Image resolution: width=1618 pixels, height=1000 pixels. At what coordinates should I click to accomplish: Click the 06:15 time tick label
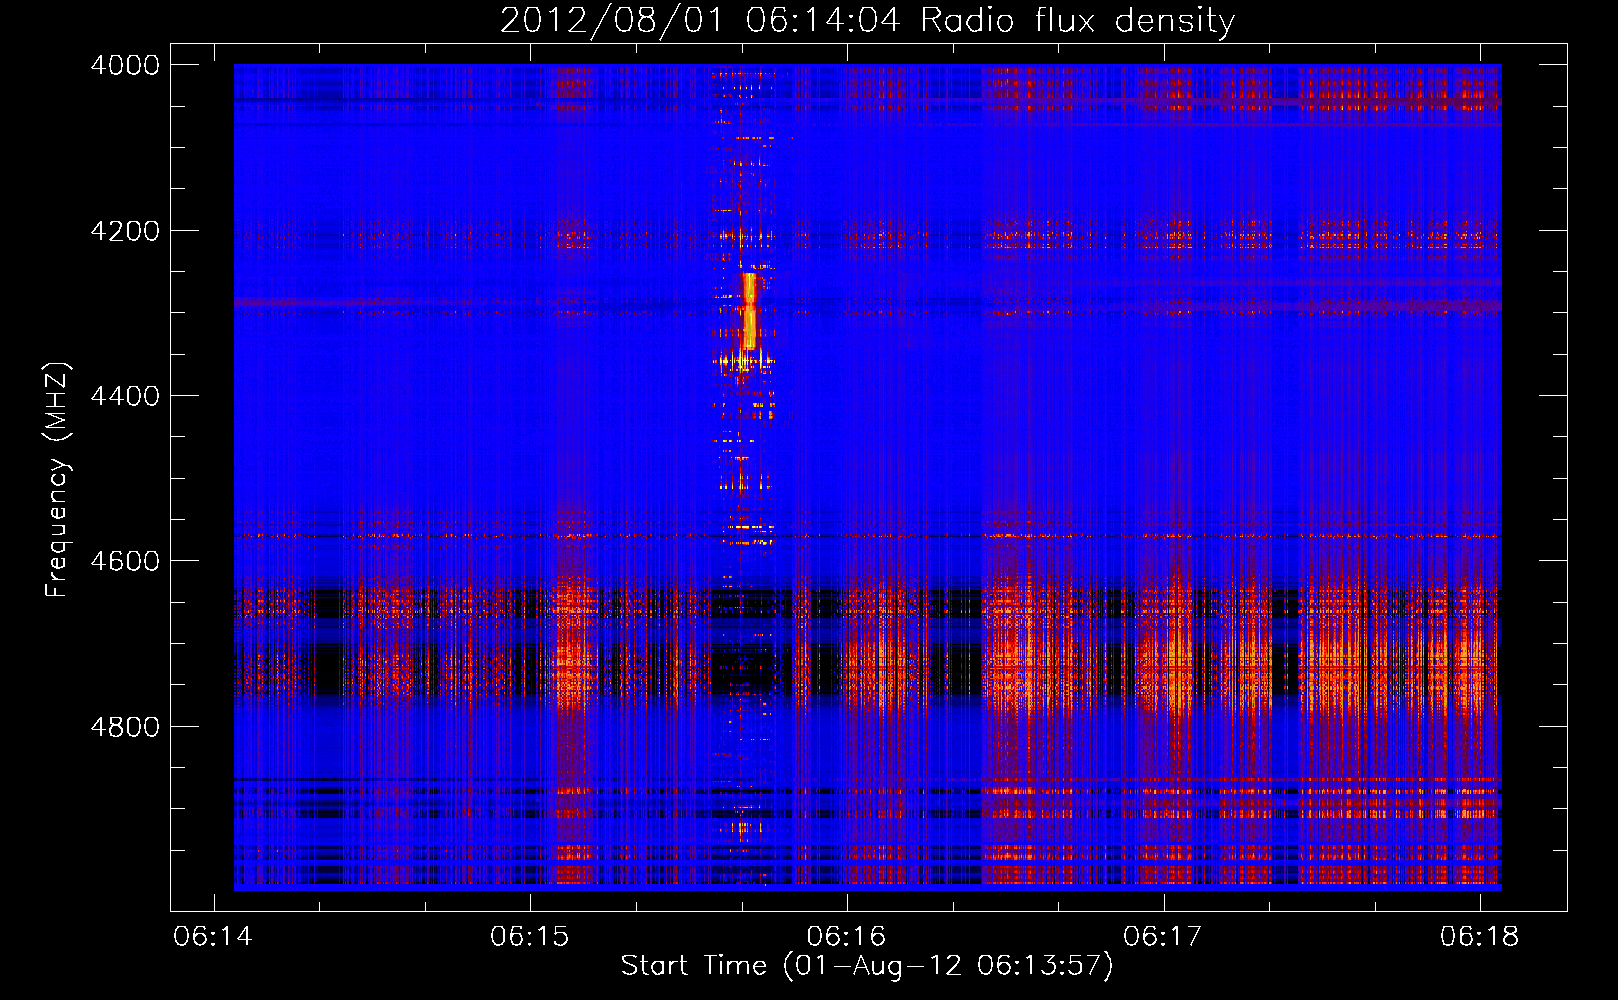(530, 937)
